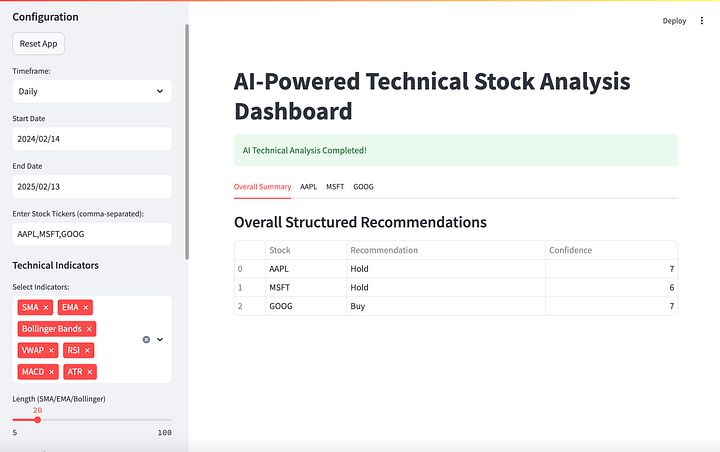Sort by the Stock column header
The height and width of the screenshot is (452, 720).
point(306,250)
